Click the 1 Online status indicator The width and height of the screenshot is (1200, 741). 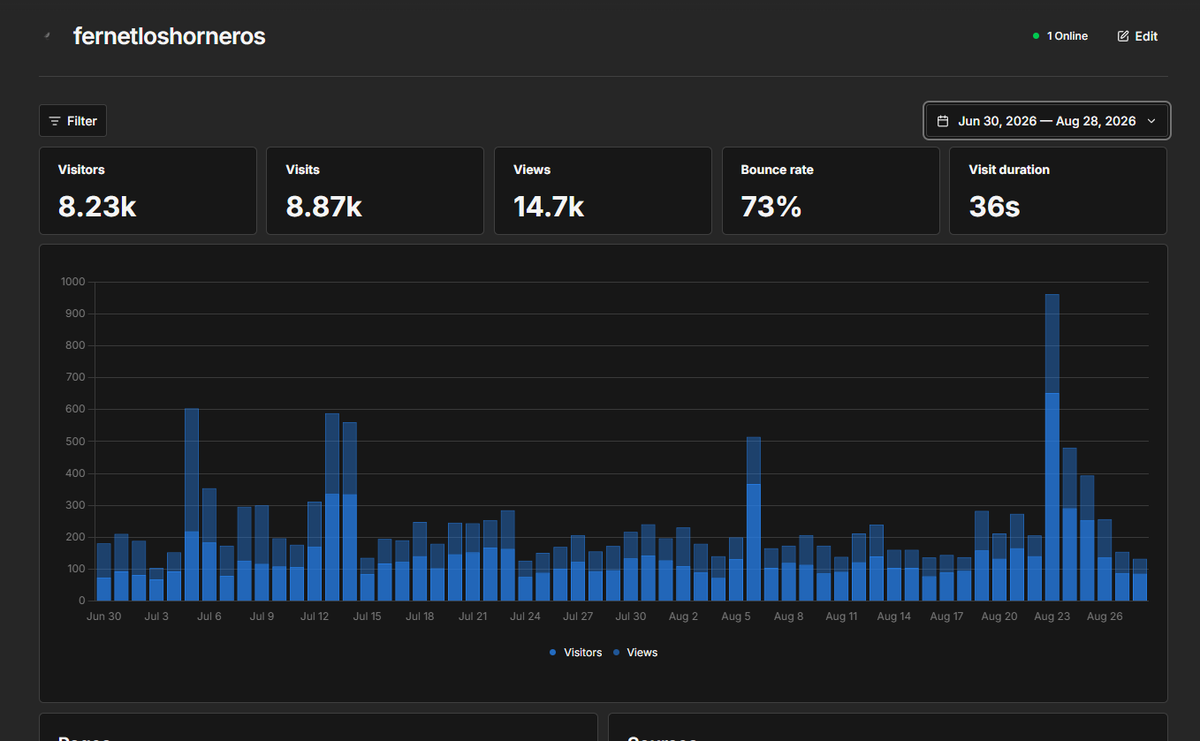pyautogui.click(x=1060, y=36)
